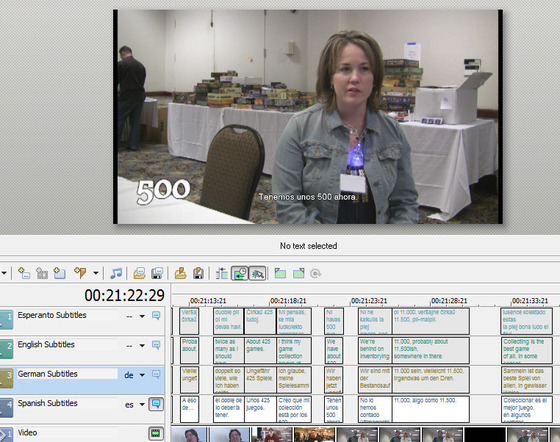Screen dimensions: 560x442
Task: Toggle the pressed sparkle cursor tool button
Action: [258, 273]
